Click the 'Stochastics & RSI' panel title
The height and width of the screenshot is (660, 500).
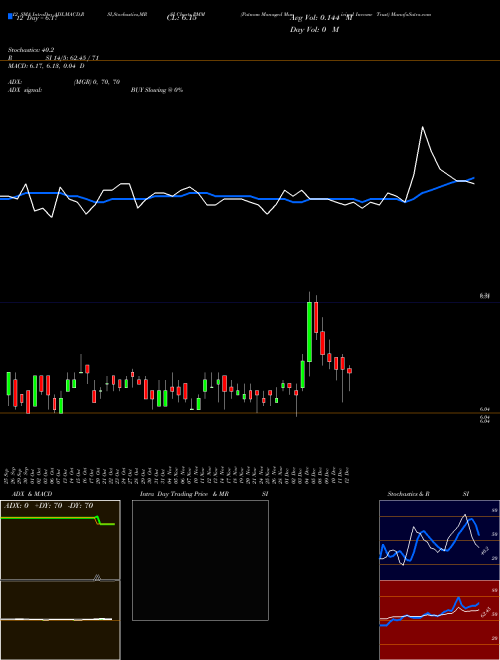tap(428, 494)
